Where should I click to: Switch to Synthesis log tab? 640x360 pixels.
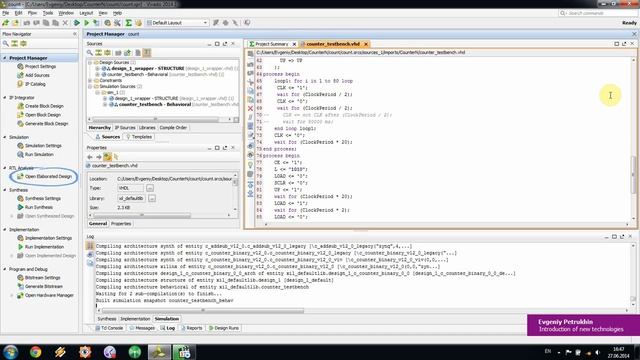click(107, 319)
